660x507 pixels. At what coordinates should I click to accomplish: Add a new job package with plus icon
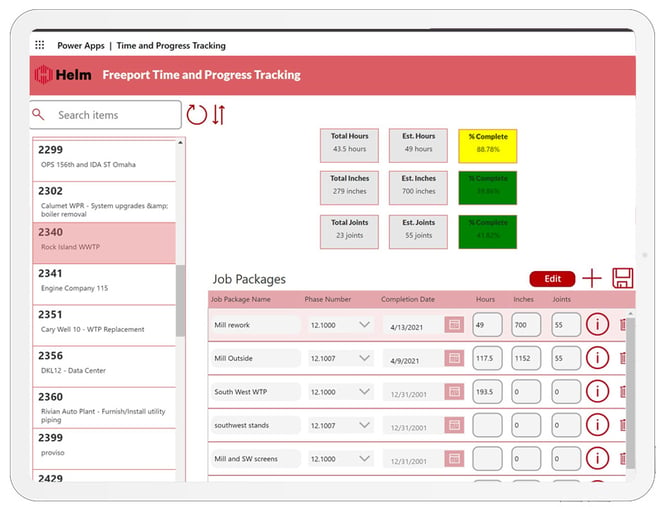click(x=592, y=278)
